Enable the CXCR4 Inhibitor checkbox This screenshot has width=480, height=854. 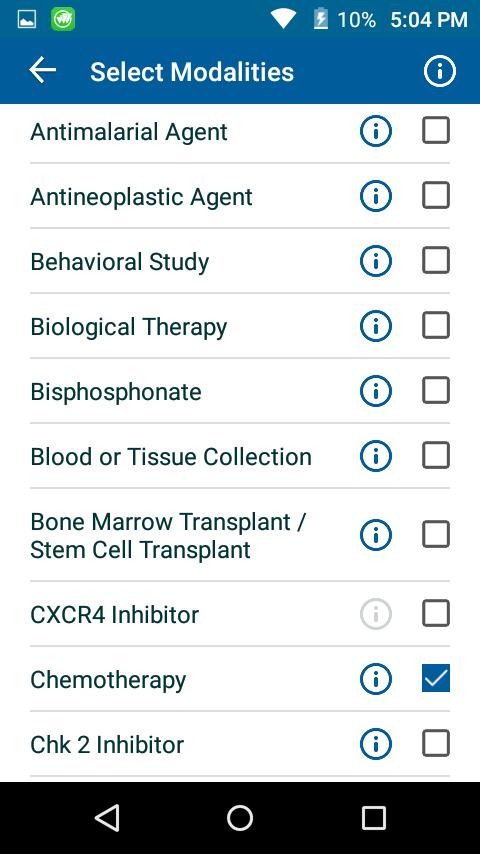(x=436, y=613)
